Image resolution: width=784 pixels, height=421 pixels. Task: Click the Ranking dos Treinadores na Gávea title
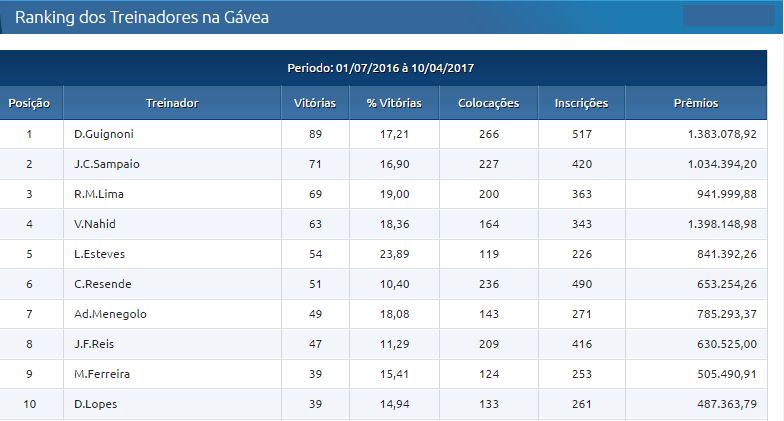[x=142, y=18]
